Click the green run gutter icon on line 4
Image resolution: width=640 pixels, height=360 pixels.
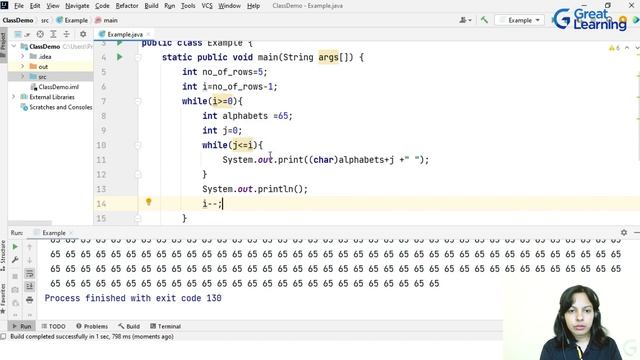[x=120, y=57]
